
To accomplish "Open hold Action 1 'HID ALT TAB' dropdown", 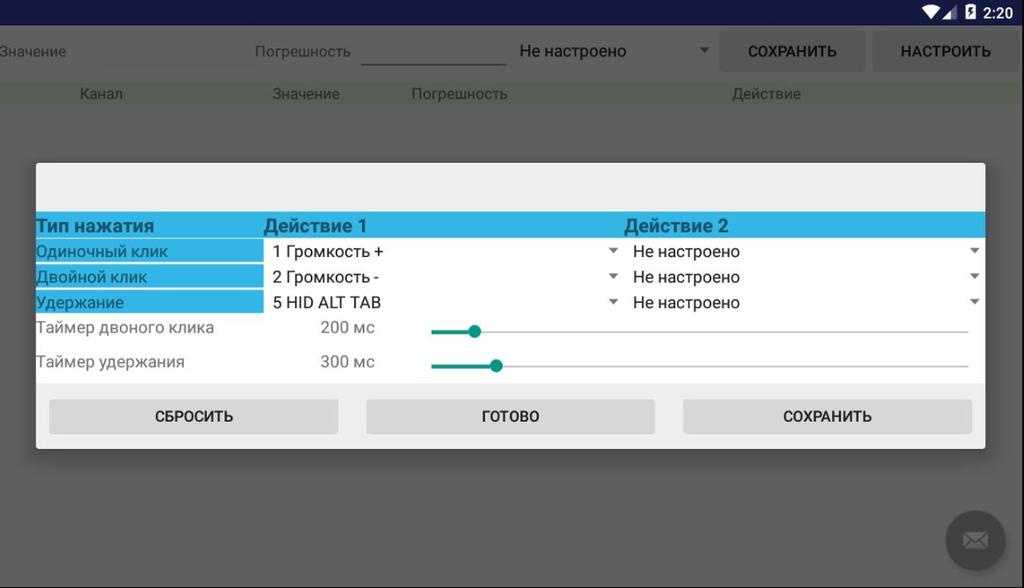I will pos(444,302).
